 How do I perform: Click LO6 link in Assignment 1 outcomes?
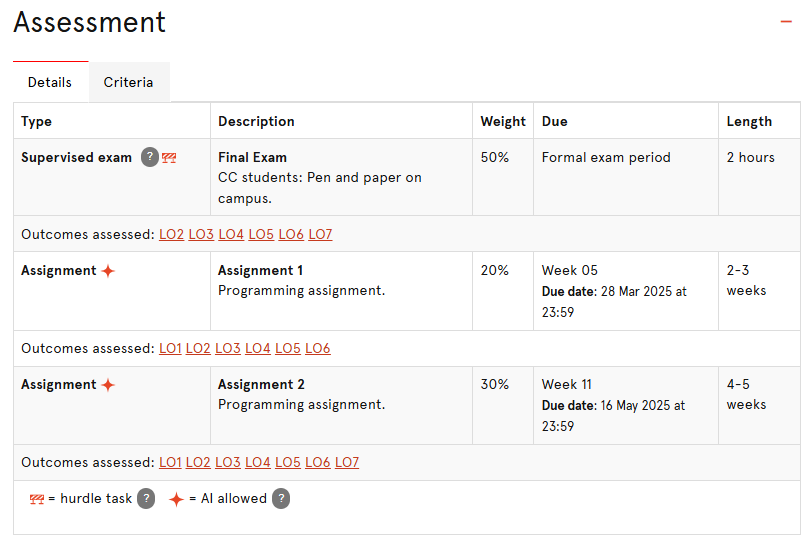click(x=318, y=348)
